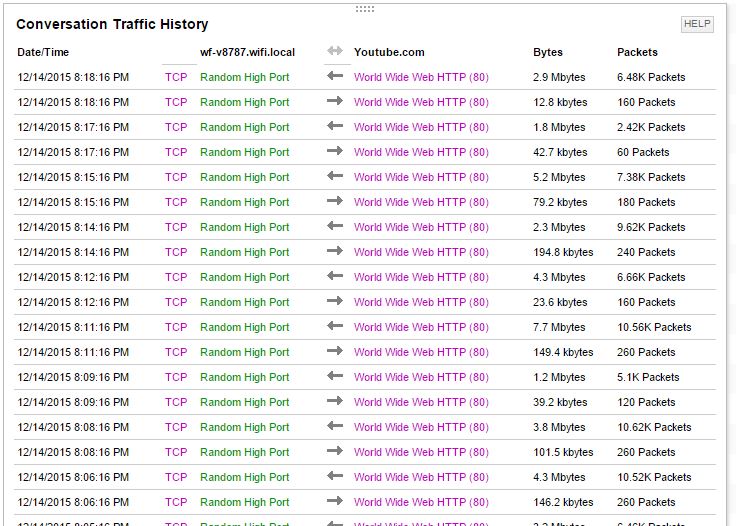Select the 6.48K Packets value

click(651, 77)
